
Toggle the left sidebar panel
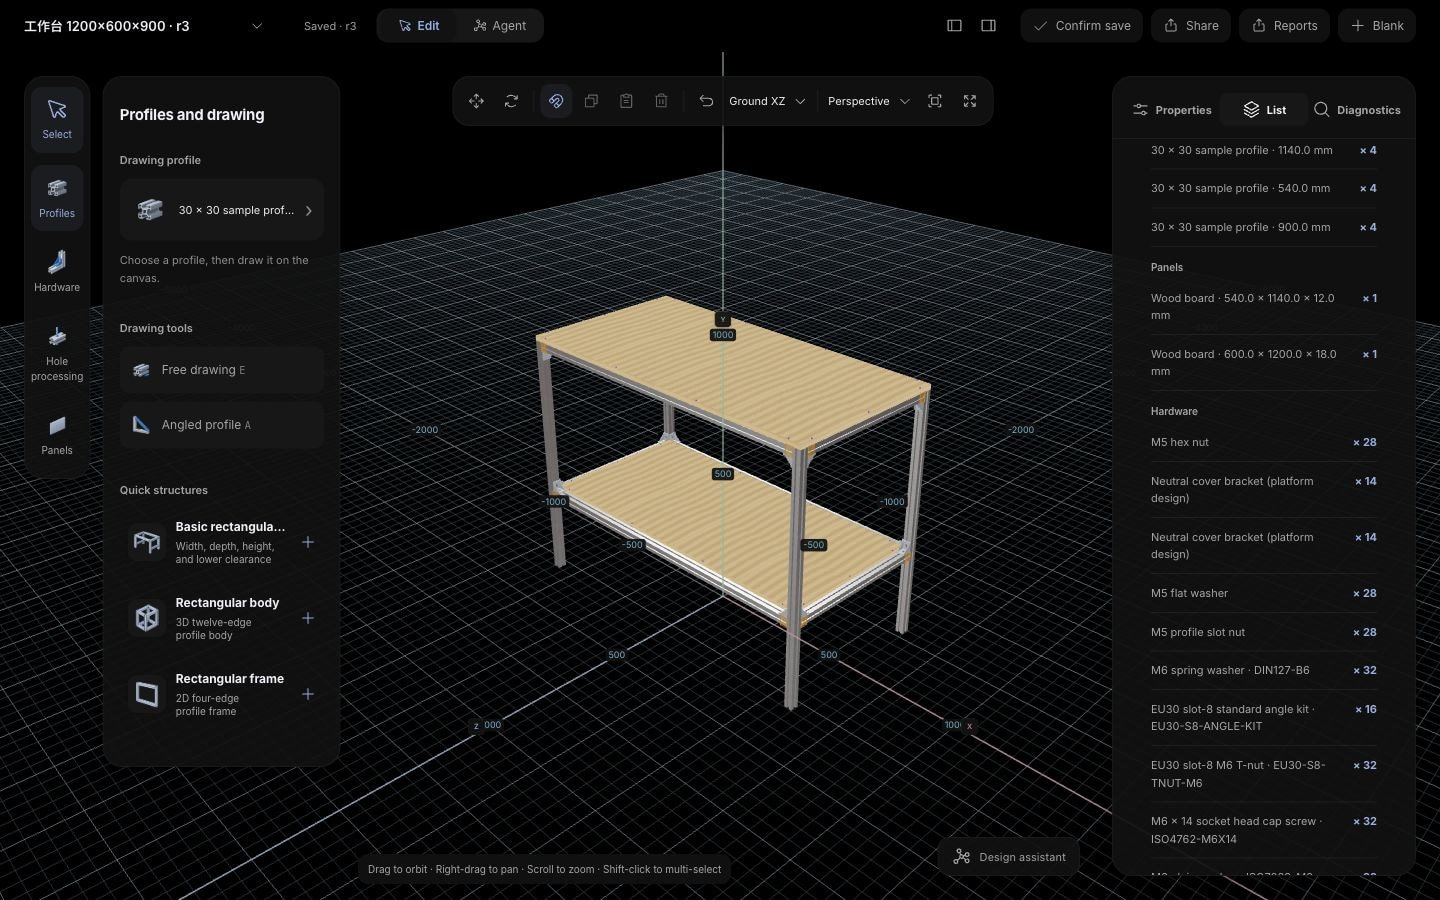(954, 26)
